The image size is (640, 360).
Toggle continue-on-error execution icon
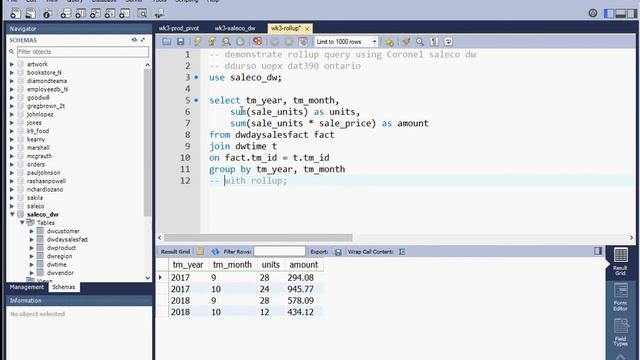257,42
